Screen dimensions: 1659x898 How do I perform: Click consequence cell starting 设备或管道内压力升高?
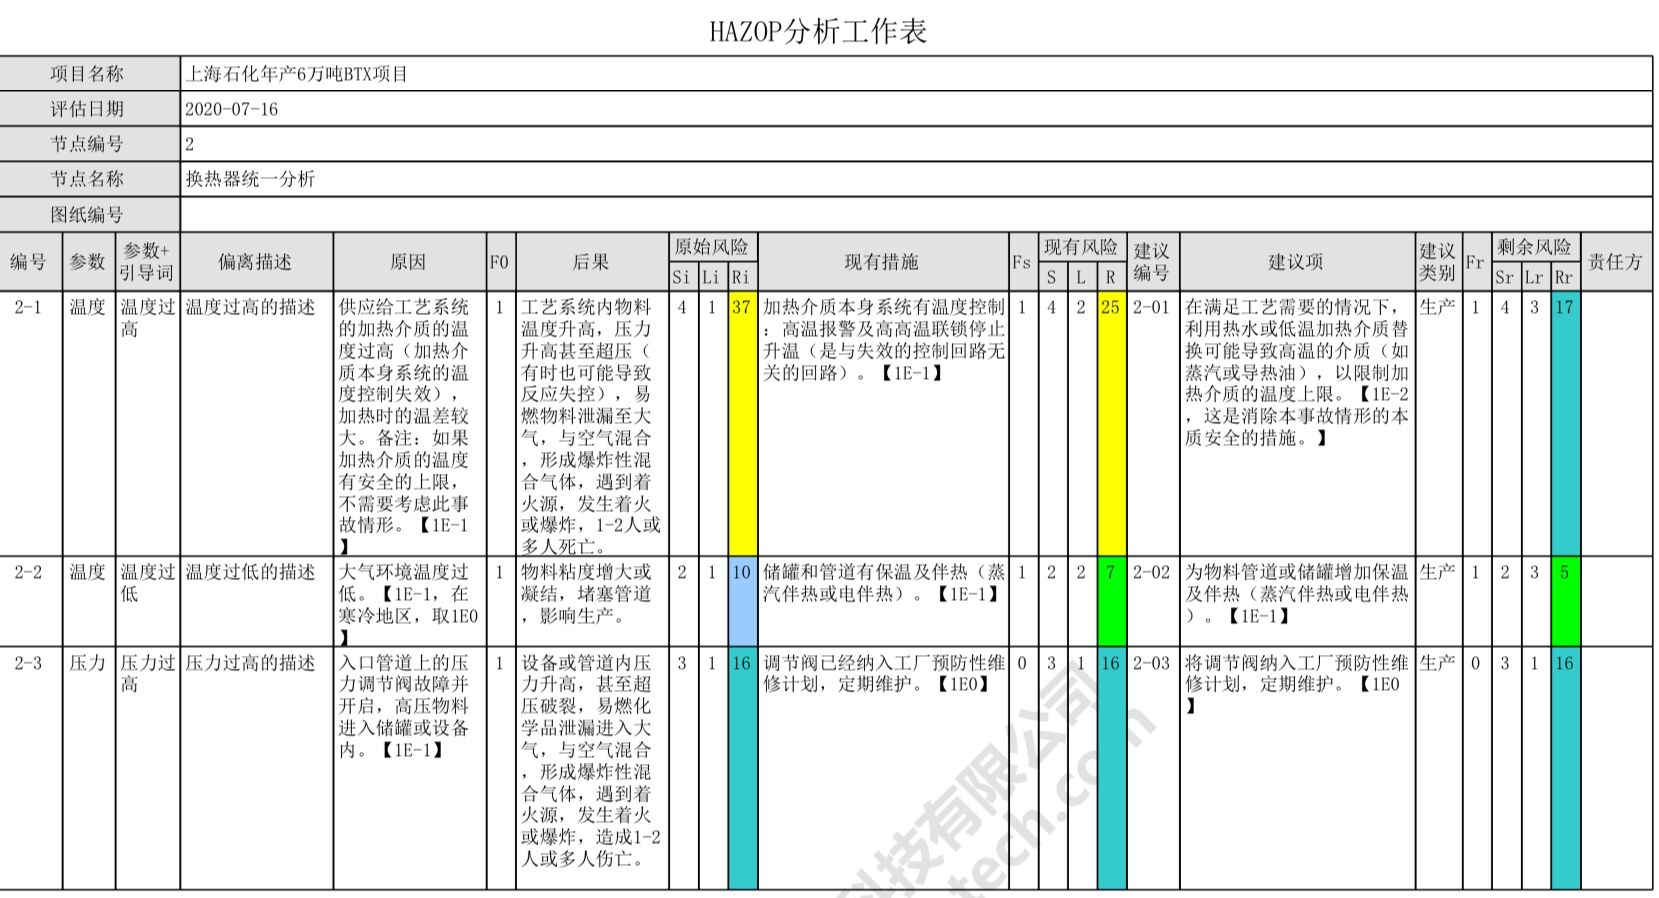coord(592,768)
